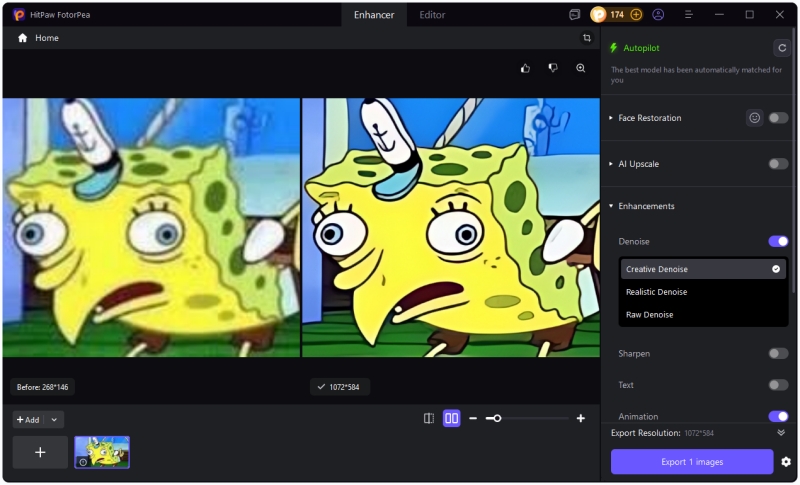
Task: Select Creative Denoise option
Action: [703, 269]
